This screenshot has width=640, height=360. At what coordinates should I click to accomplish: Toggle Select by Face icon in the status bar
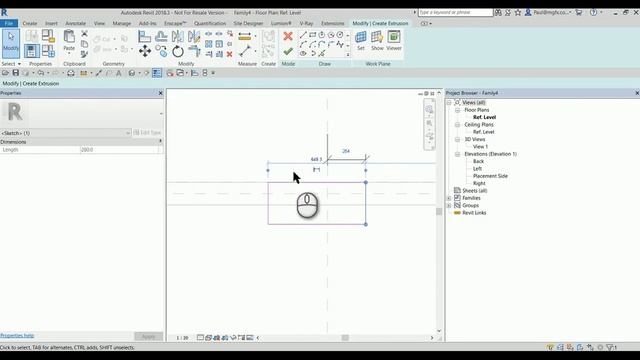[x=580, y=347]
